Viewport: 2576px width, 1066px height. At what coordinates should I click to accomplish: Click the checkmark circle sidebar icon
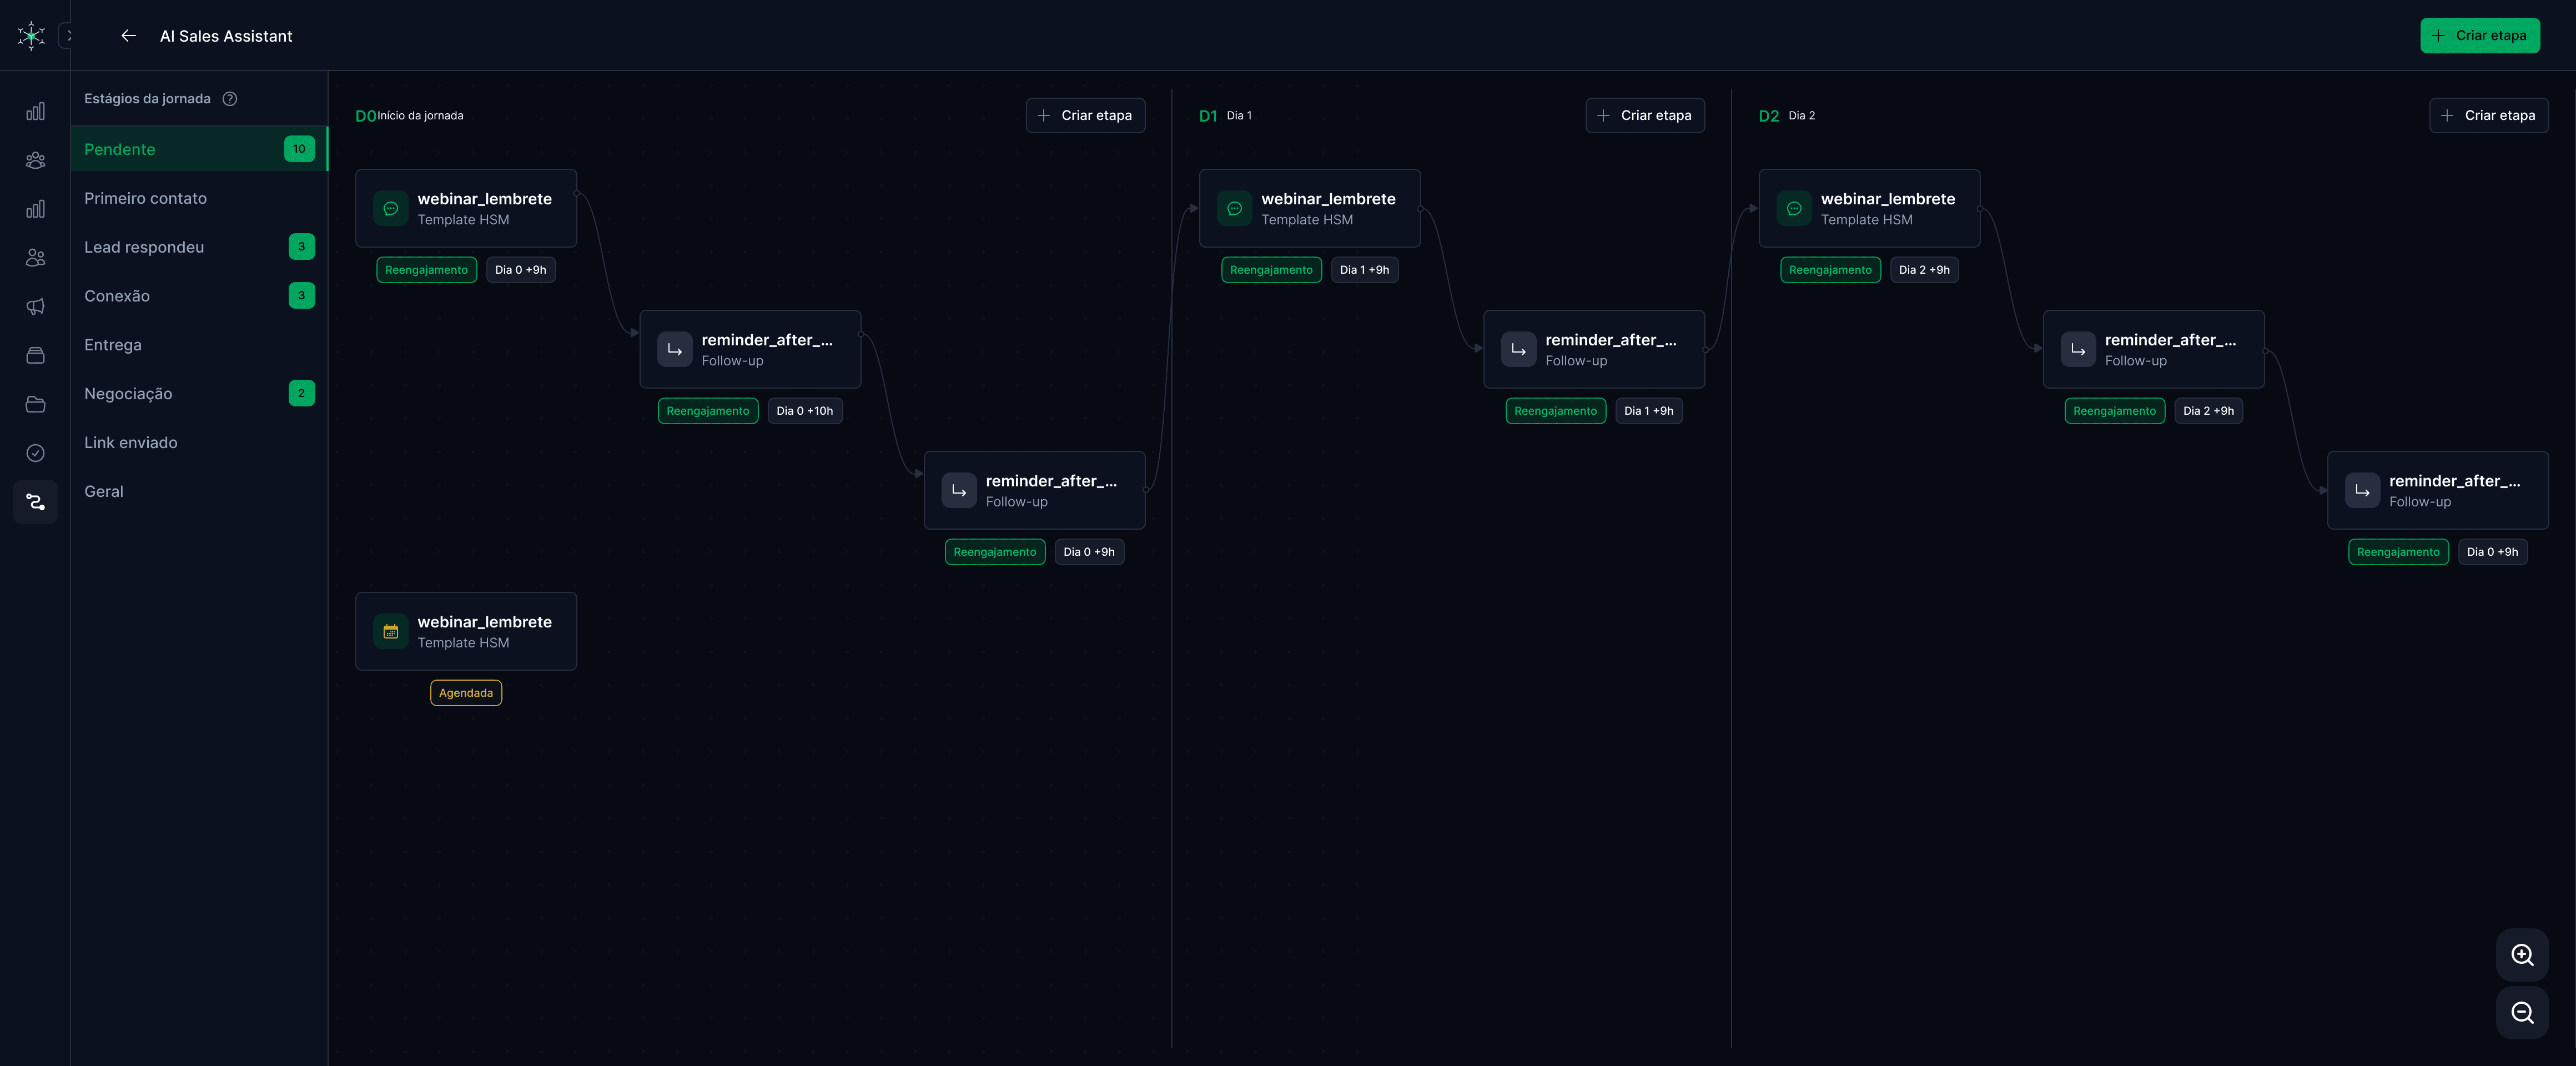click(x=35, y=453)
